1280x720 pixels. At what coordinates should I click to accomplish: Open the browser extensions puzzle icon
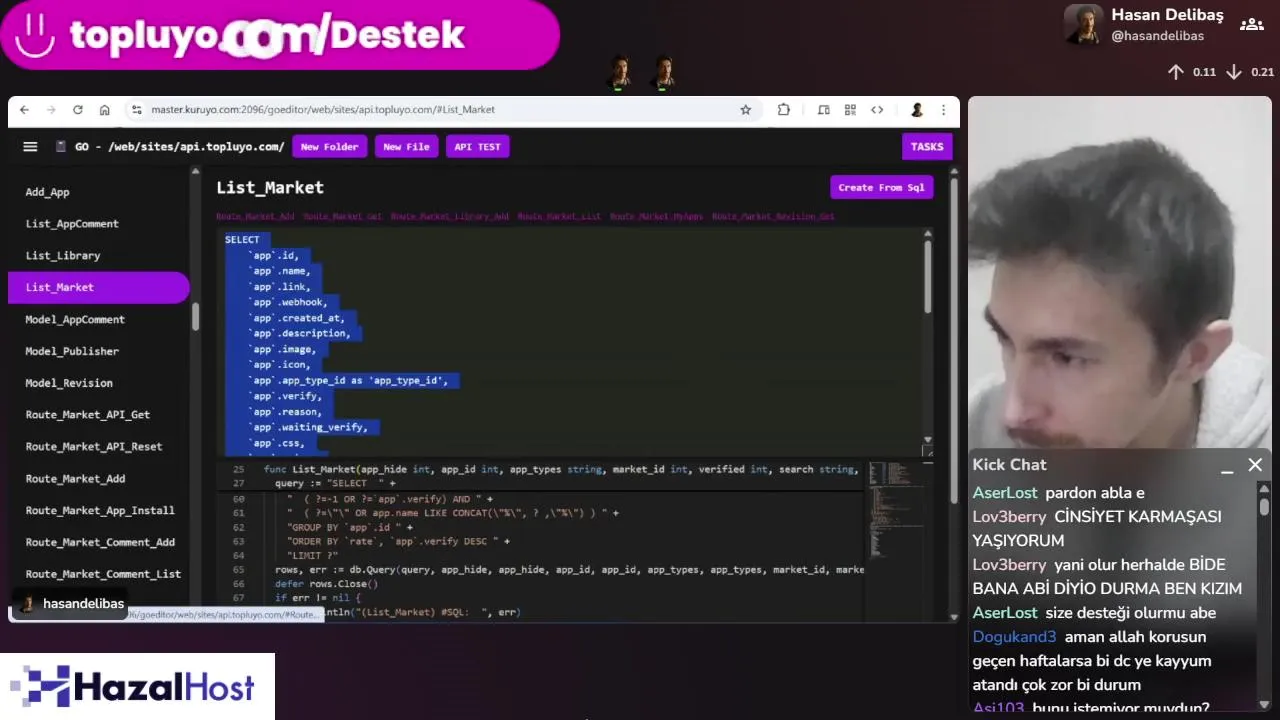pos(784,110)
